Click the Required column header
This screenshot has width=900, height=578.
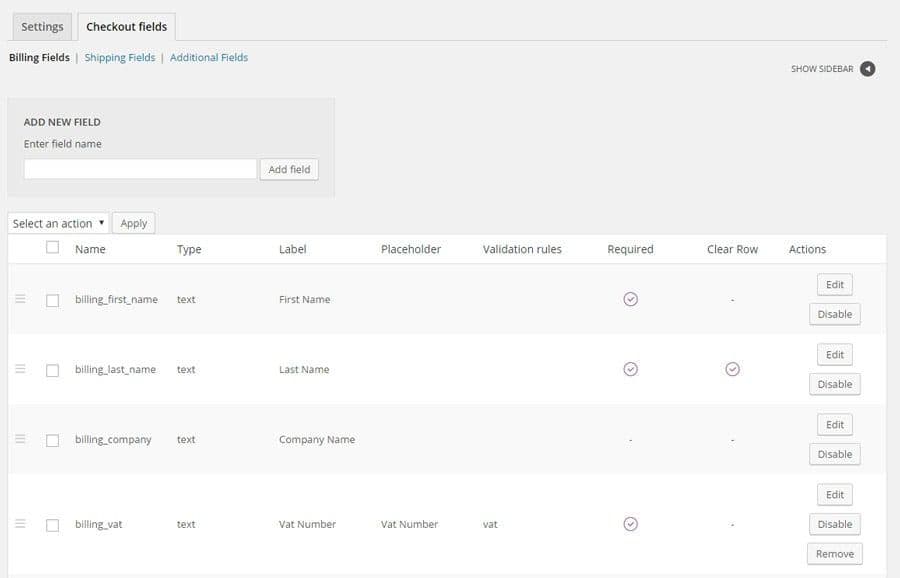pyautogui.click(x=630, y=250)
